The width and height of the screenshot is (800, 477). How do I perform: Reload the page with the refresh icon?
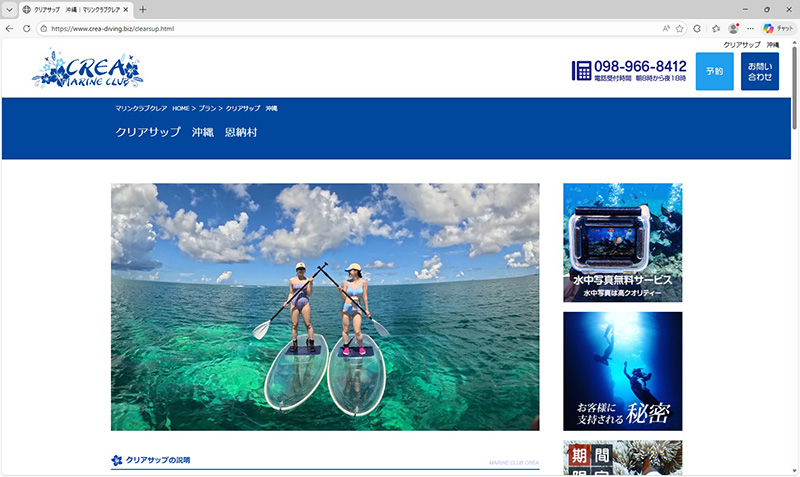coord(27,28)
